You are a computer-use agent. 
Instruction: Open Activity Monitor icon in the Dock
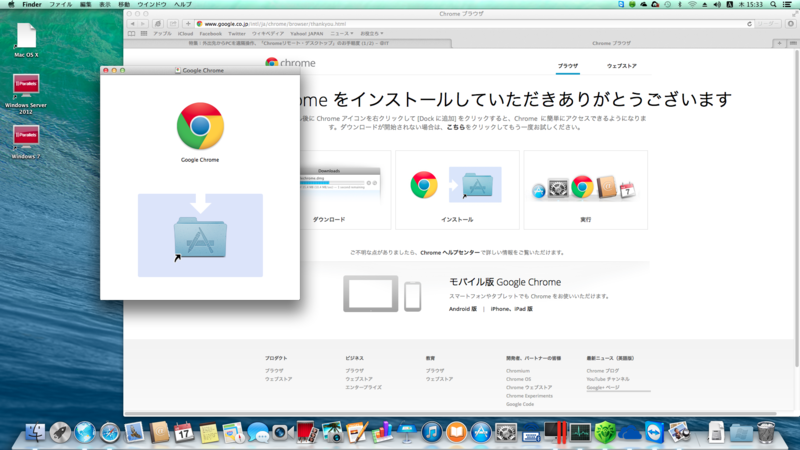580,433
